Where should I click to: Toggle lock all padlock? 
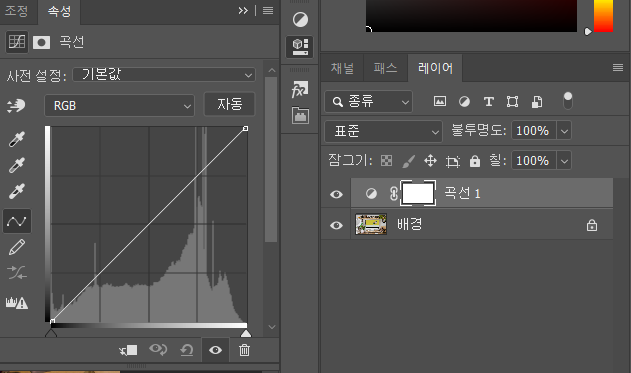tap(475, 161)
